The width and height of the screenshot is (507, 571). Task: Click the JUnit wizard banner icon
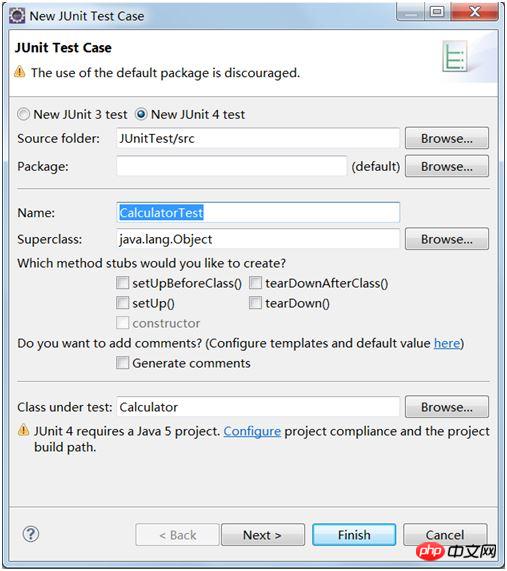click(x=455, y=56)
